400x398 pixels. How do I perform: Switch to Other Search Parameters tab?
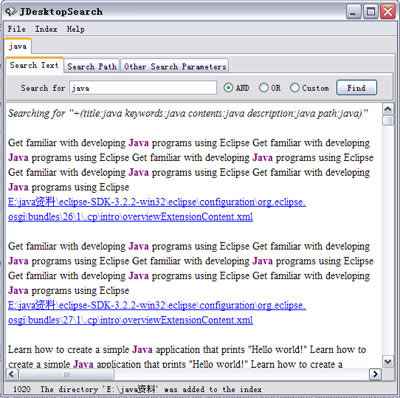click(x=175, y=66)
